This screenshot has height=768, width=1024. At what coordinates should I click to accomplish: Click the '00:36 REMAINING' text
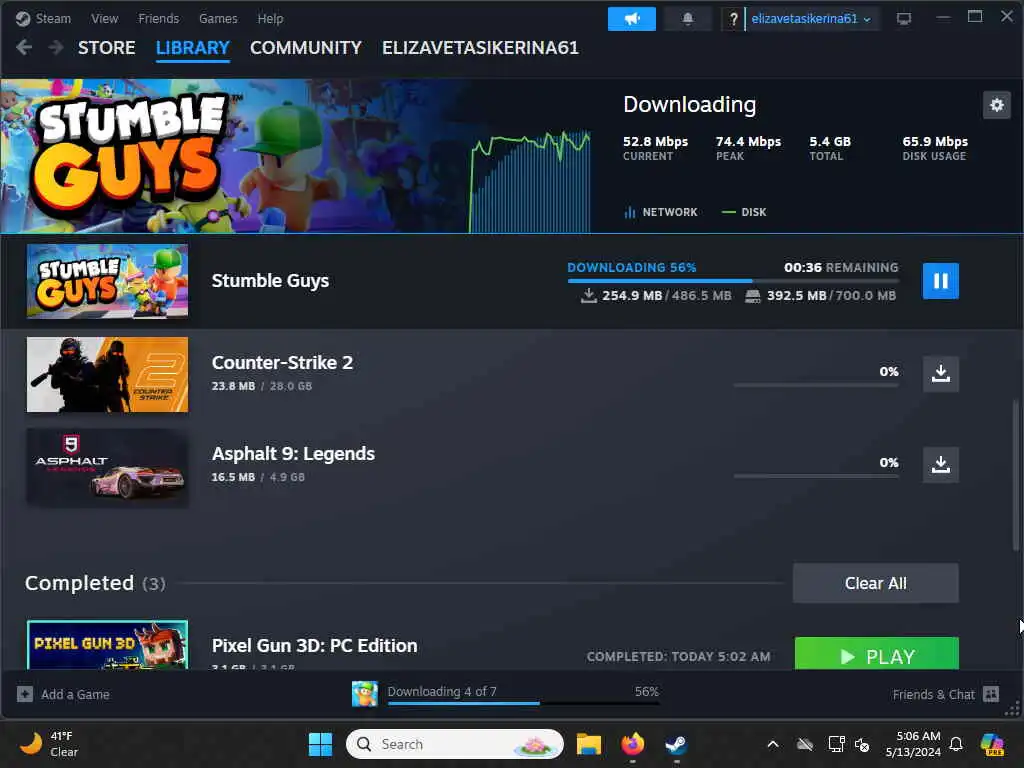pos(841,267)
